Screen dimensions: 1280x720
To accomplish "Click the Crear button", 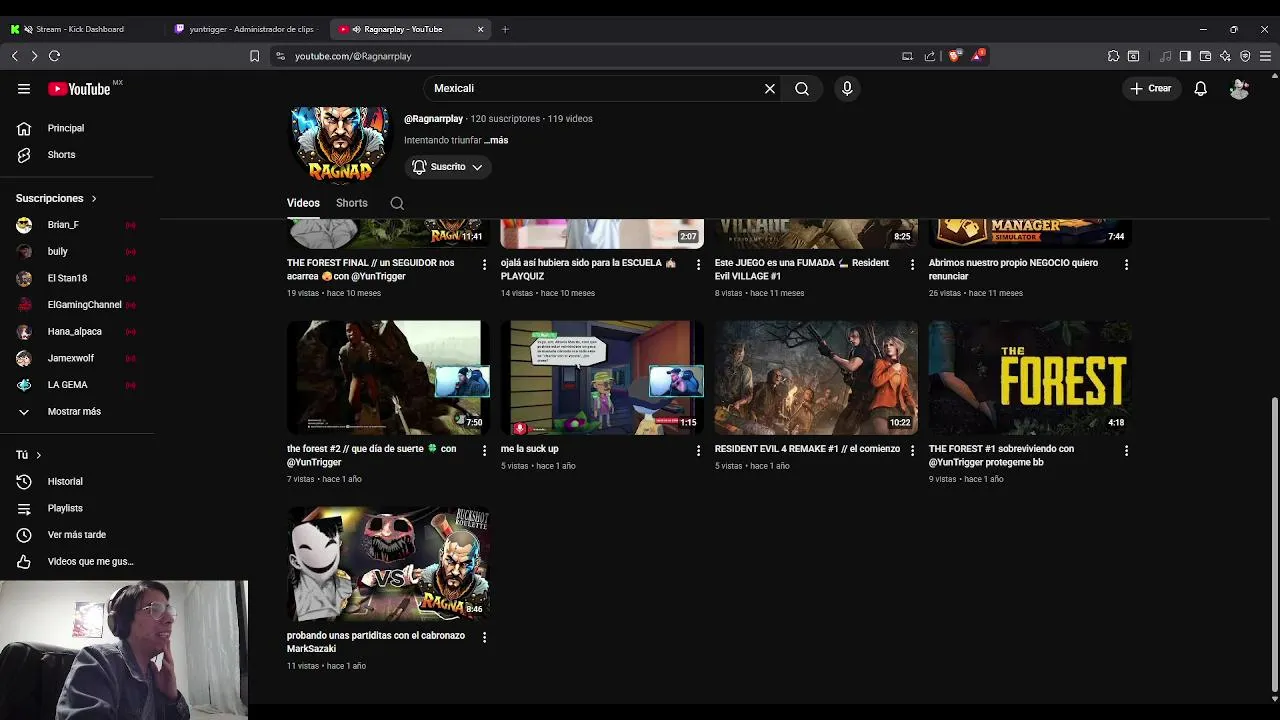I will point(1150,89).
